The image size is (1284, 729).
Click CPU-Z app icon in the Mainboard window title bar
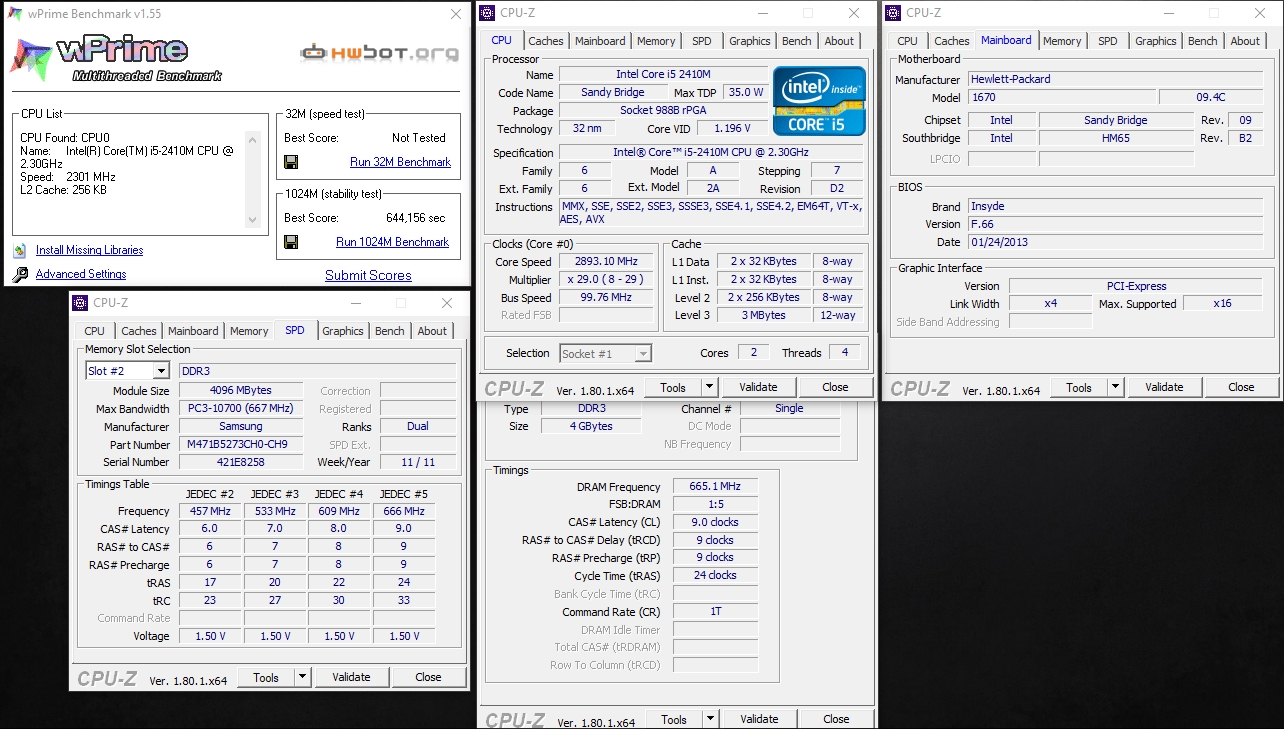[893, 13]
